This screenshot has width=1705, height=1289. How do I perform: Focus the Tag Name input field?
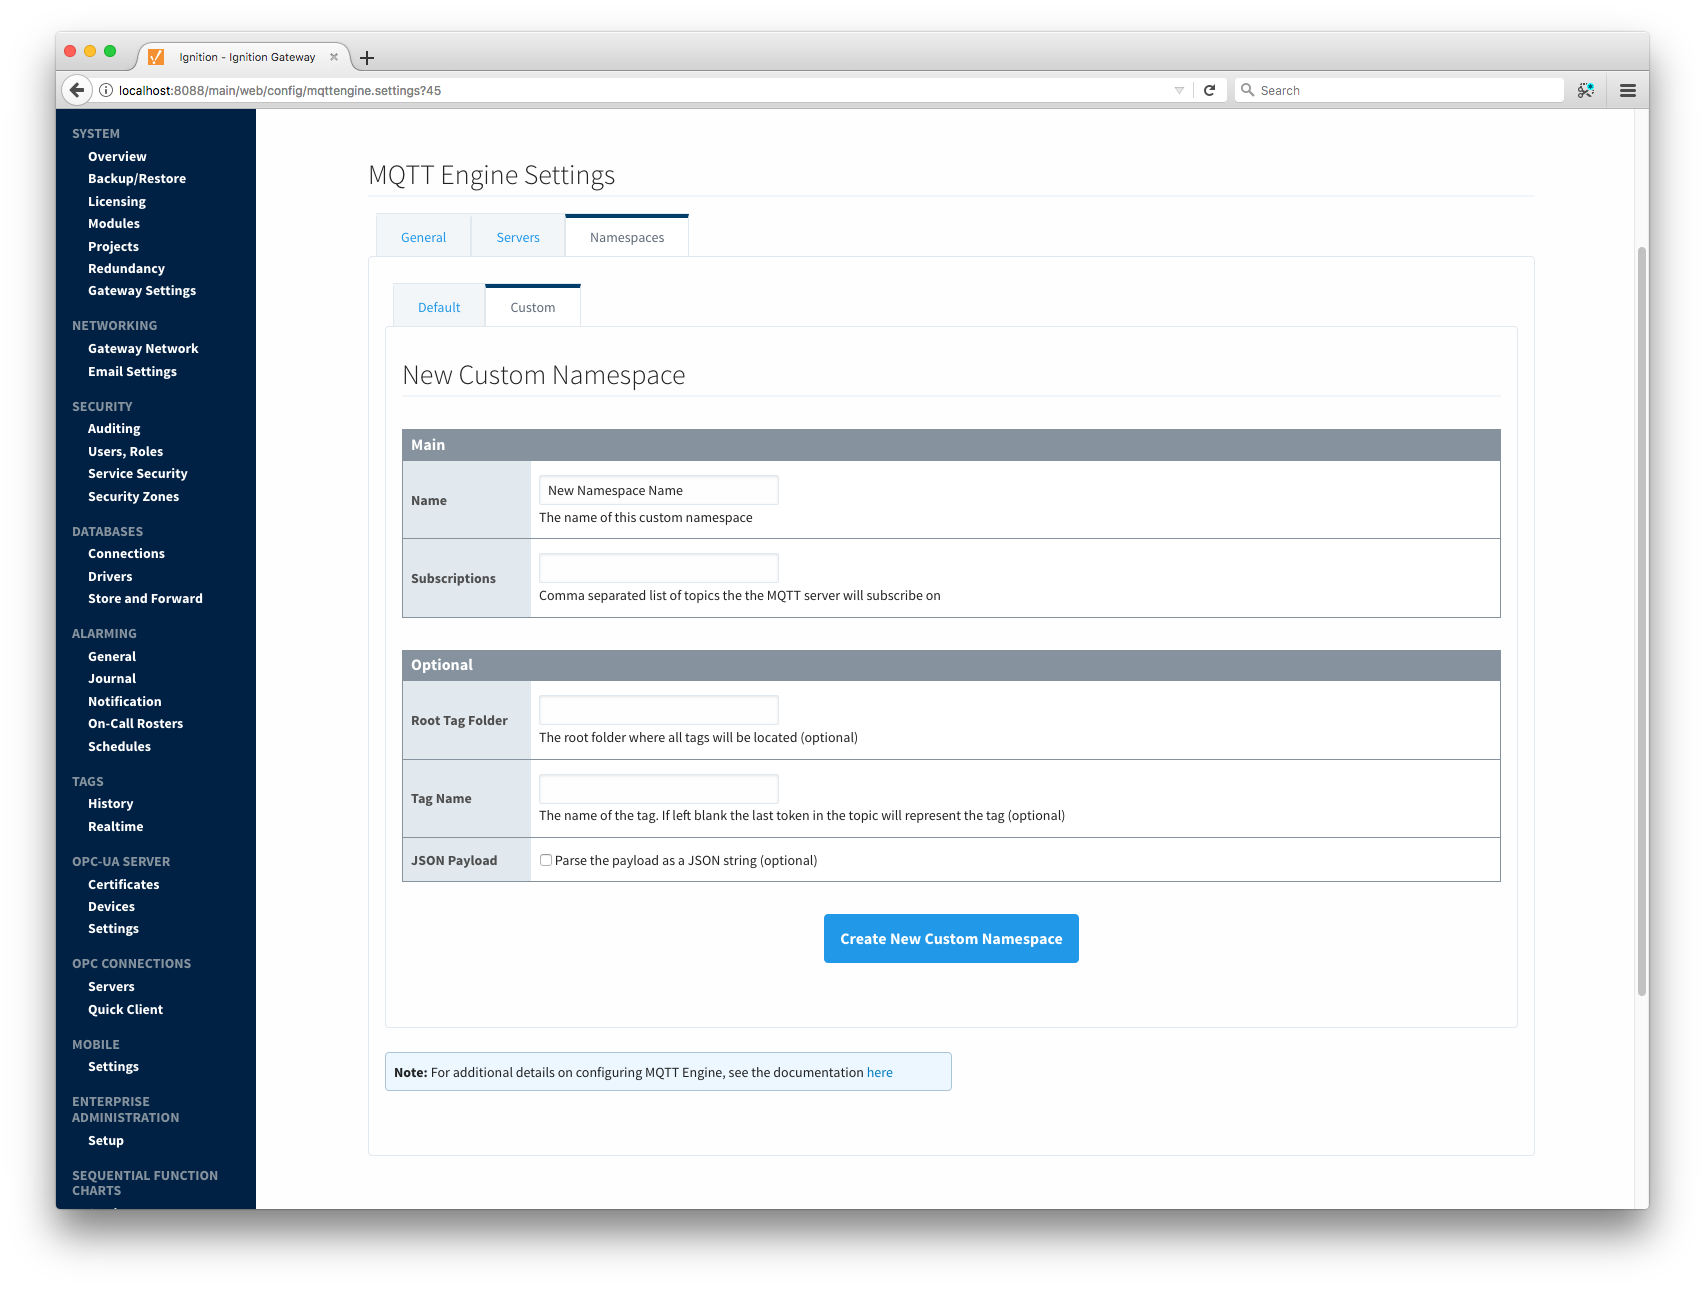click(x=659, y=788)
